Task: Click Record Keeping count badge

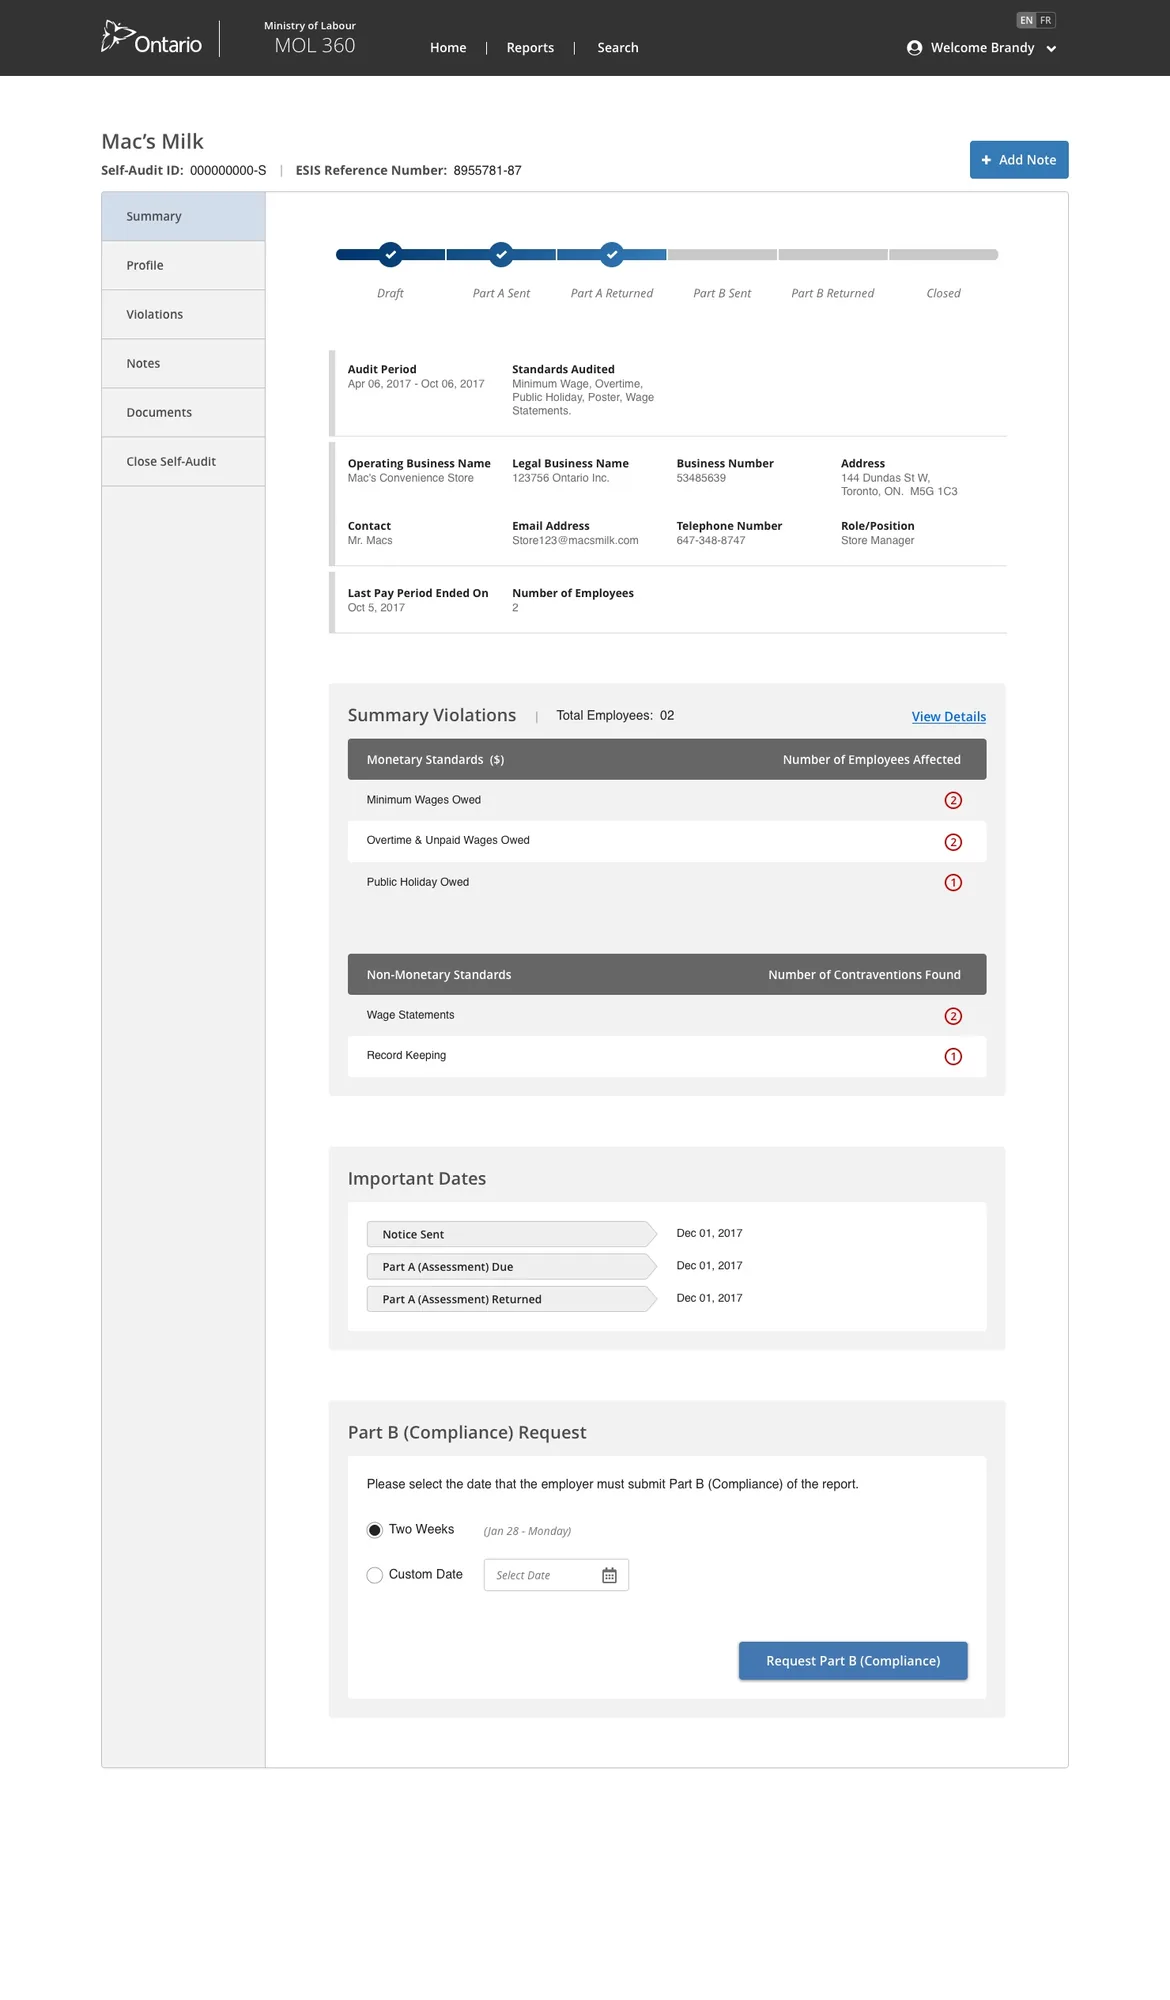Action: coord(953,1057)
